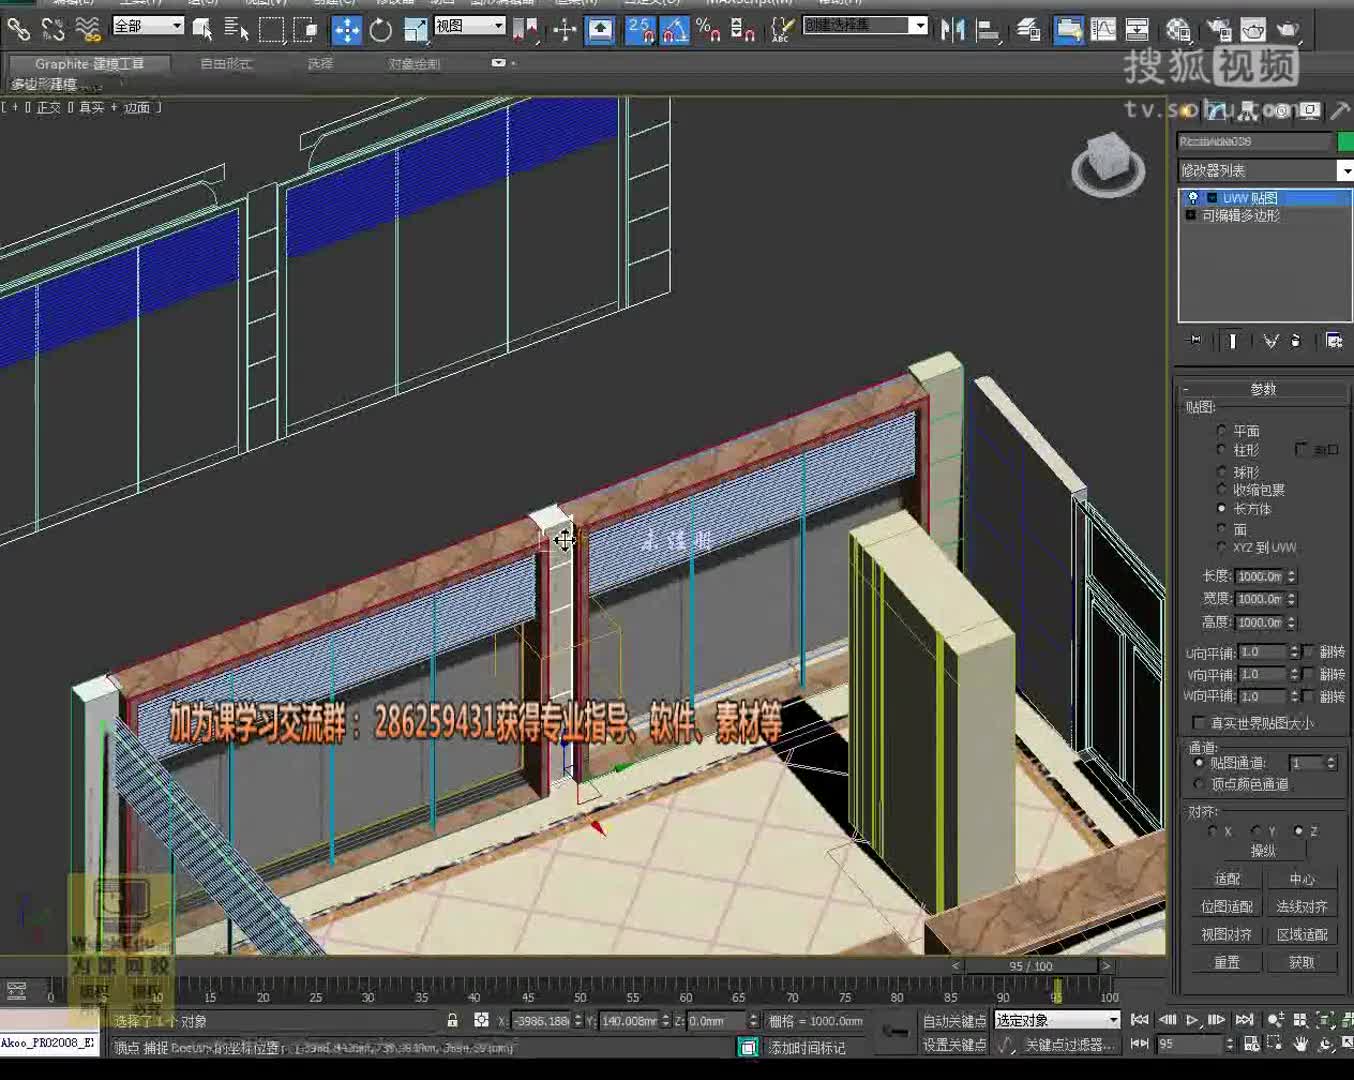1354x1080 pixels.
Task: Click the 重置 reset button
Action: click(x=1226, y=962)
